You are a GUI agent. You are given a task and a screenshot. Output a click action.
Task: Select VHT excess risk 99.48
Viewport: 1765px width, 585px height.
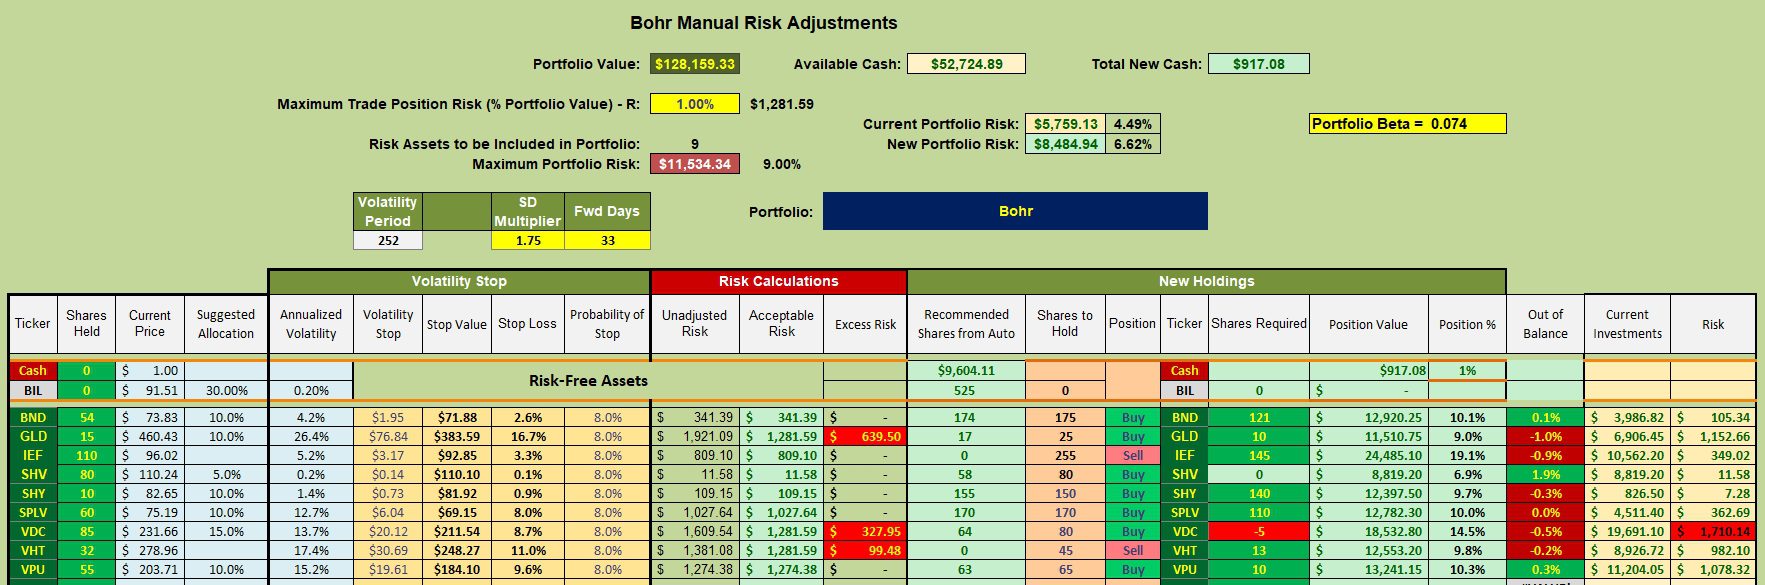coord(865,550)
